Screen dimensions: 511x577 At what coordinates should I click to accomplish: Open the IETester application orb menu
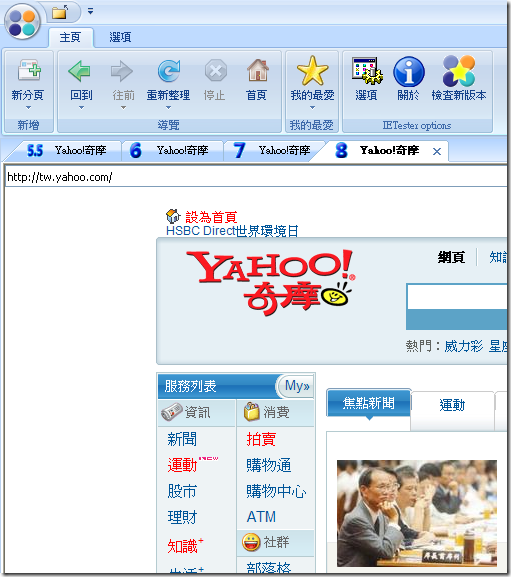tap(22, 21)
